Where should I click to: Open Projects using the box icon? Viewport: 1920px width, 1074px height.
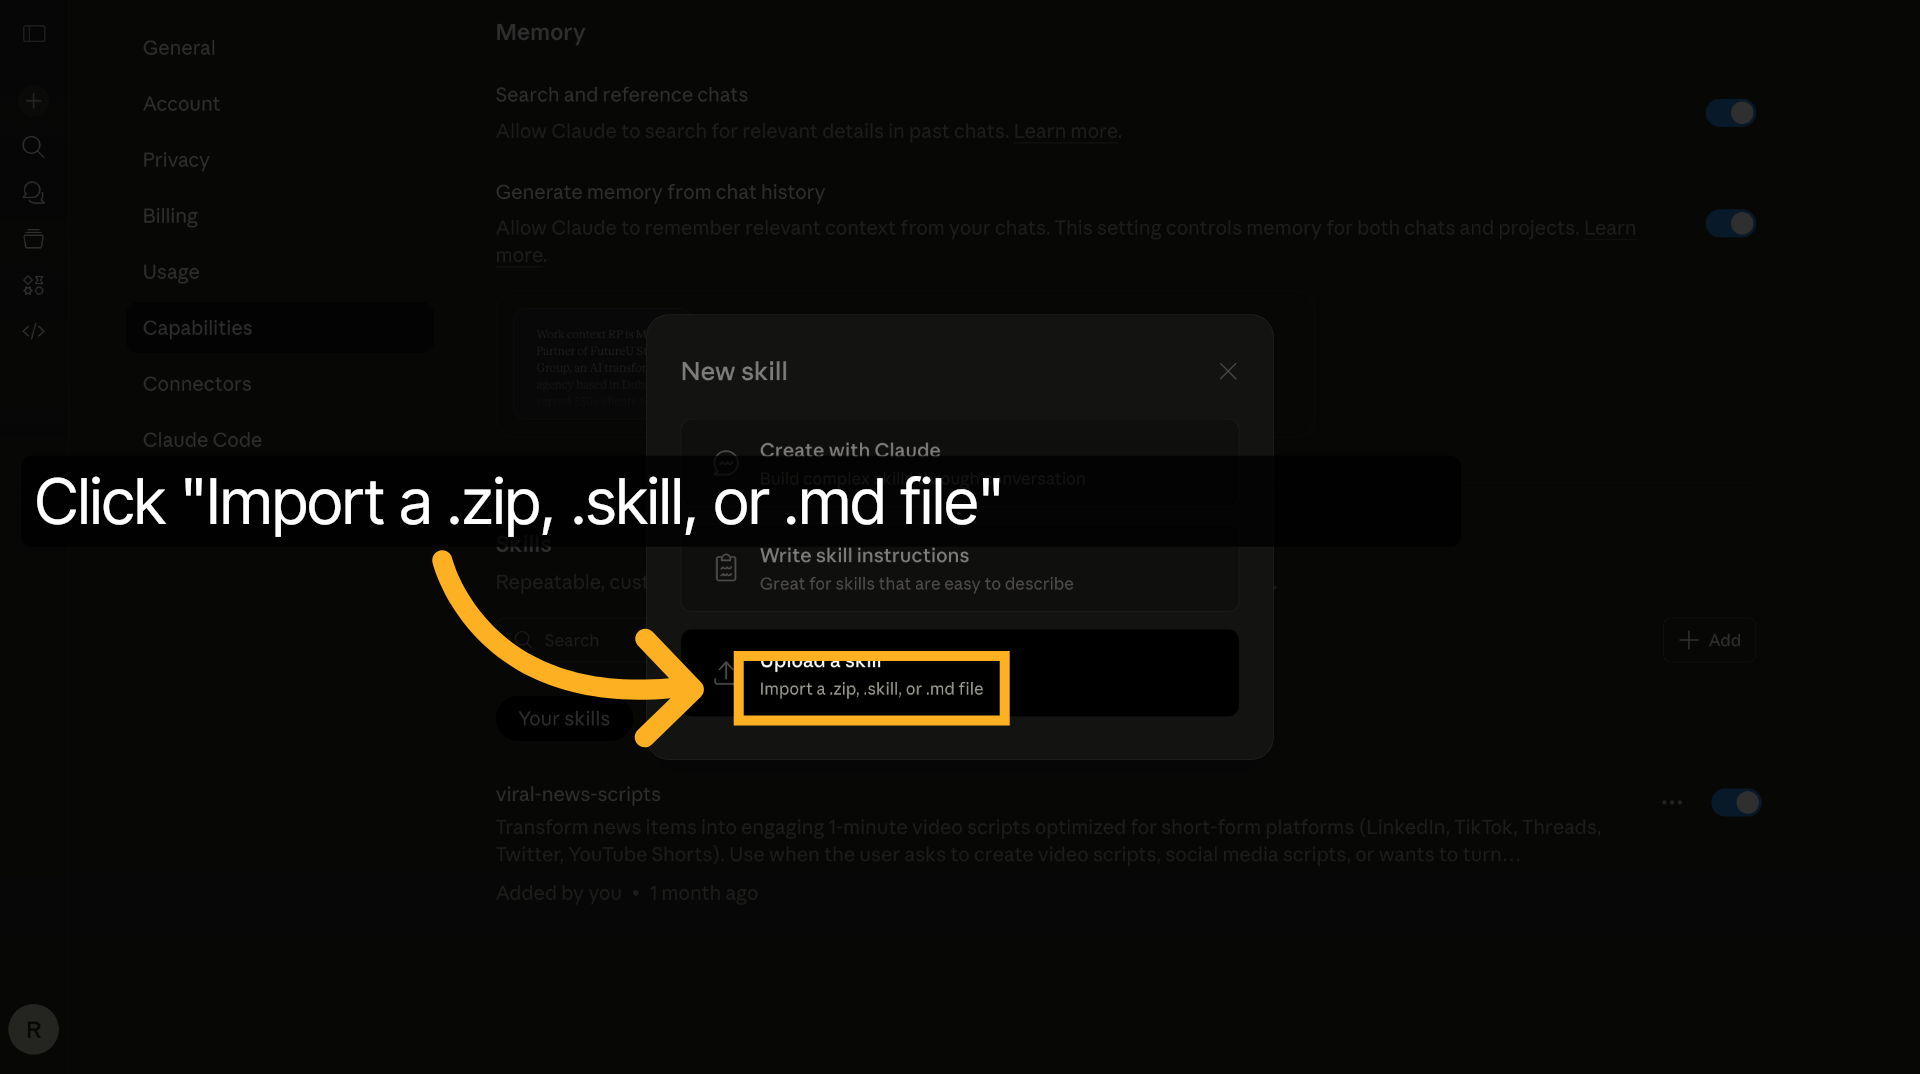33,239
